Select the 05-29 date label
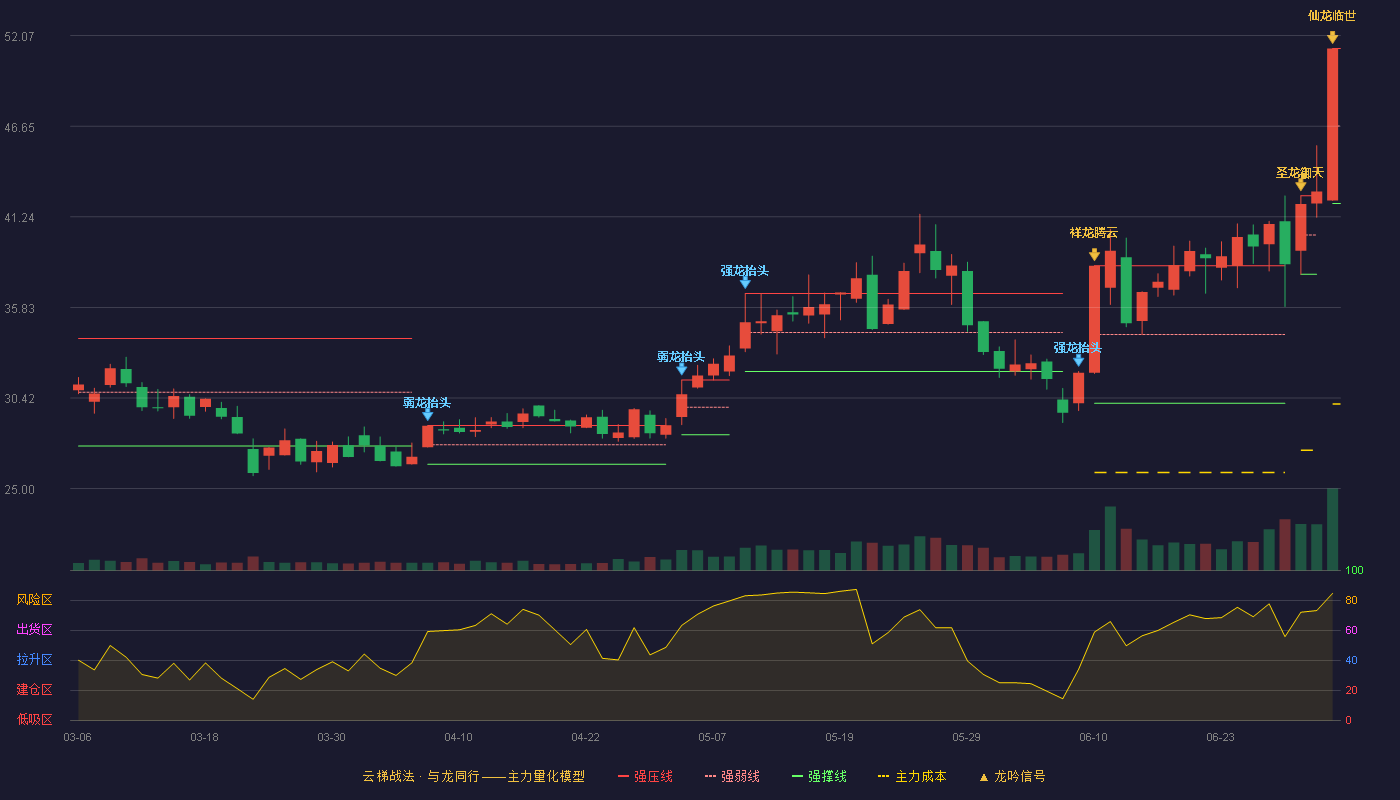 click(x=966, y=737)
